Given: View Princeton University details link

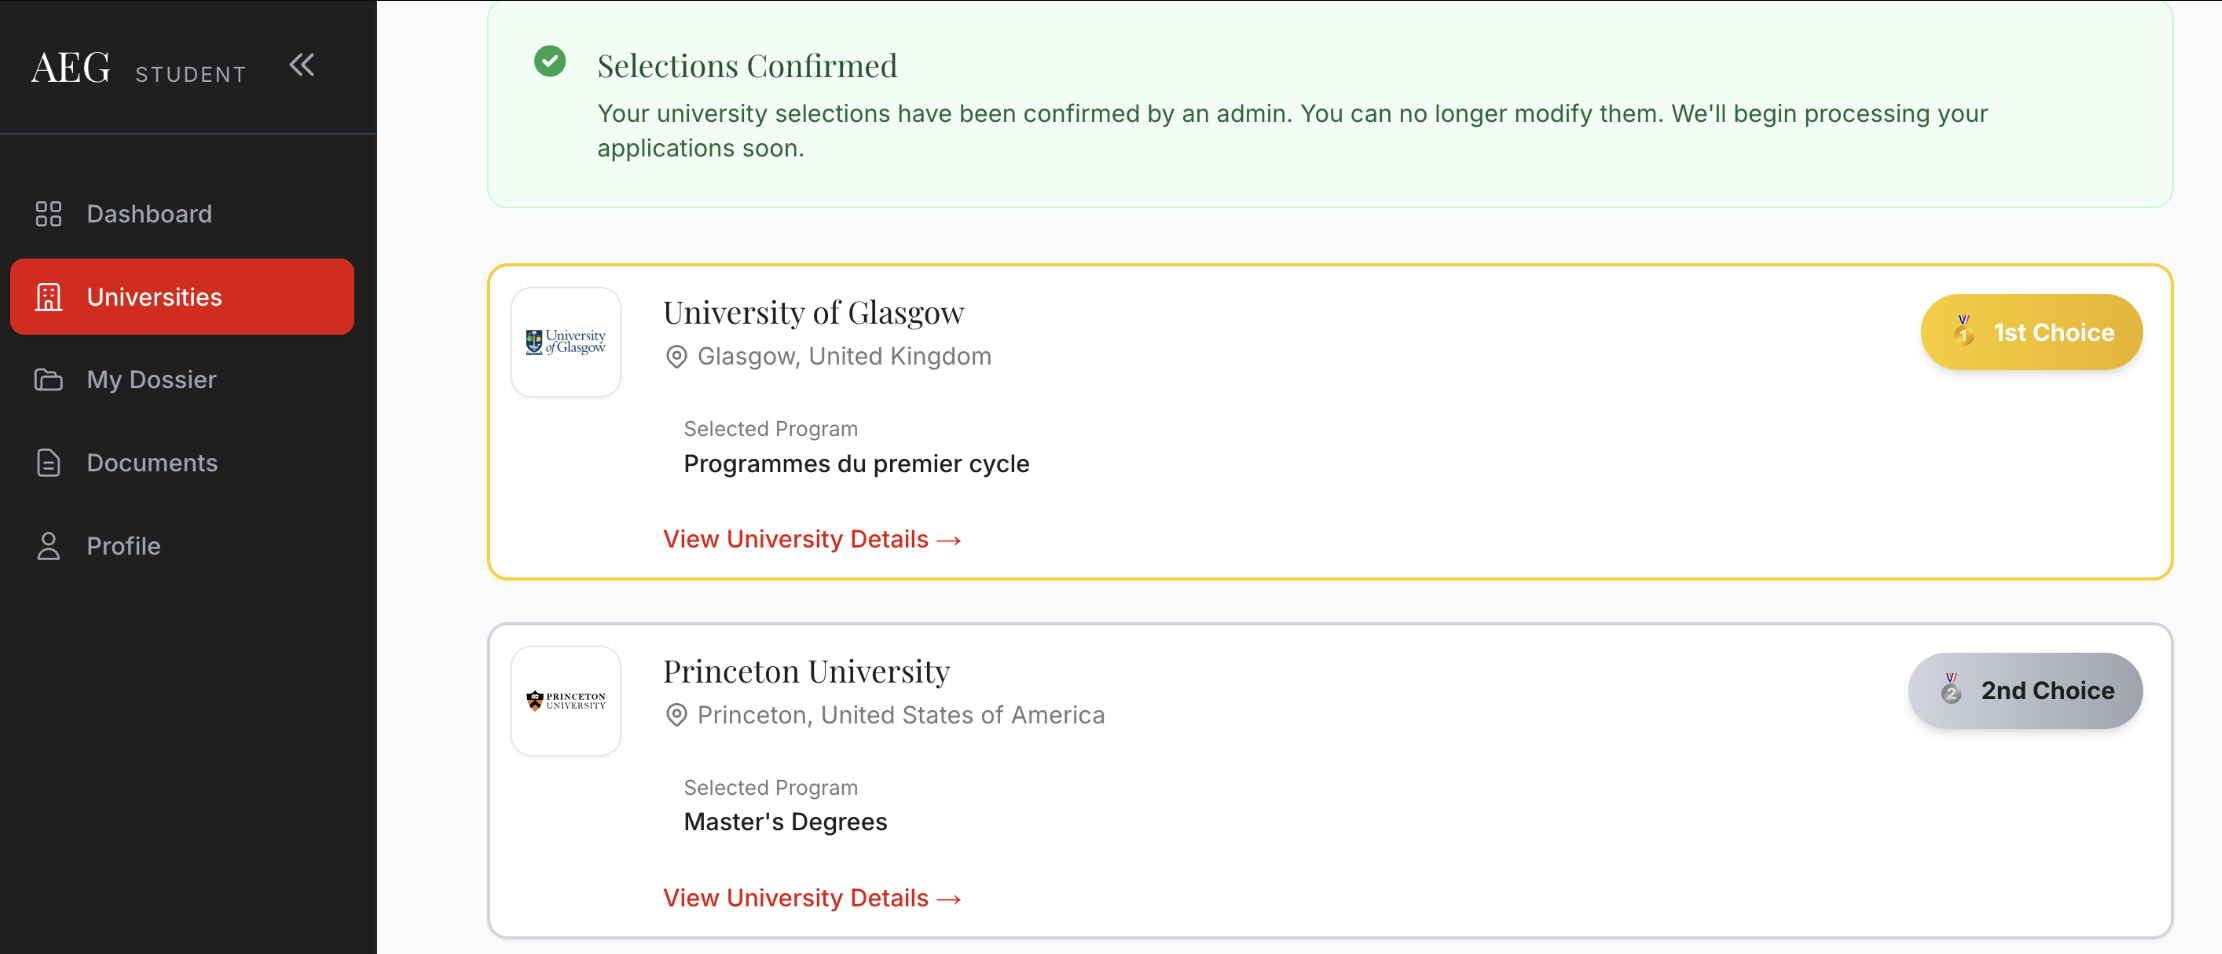Looking at the screenshot, I should pyautogui.click(x=811, y=899).
